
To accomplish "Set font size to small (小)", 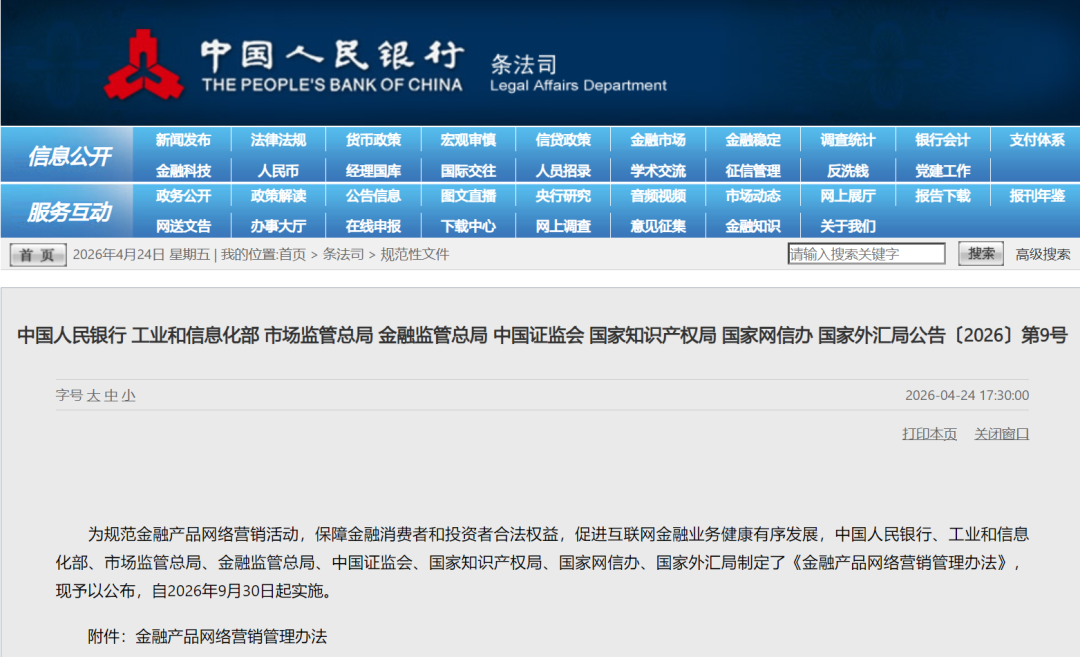I will tap(128, 396).
